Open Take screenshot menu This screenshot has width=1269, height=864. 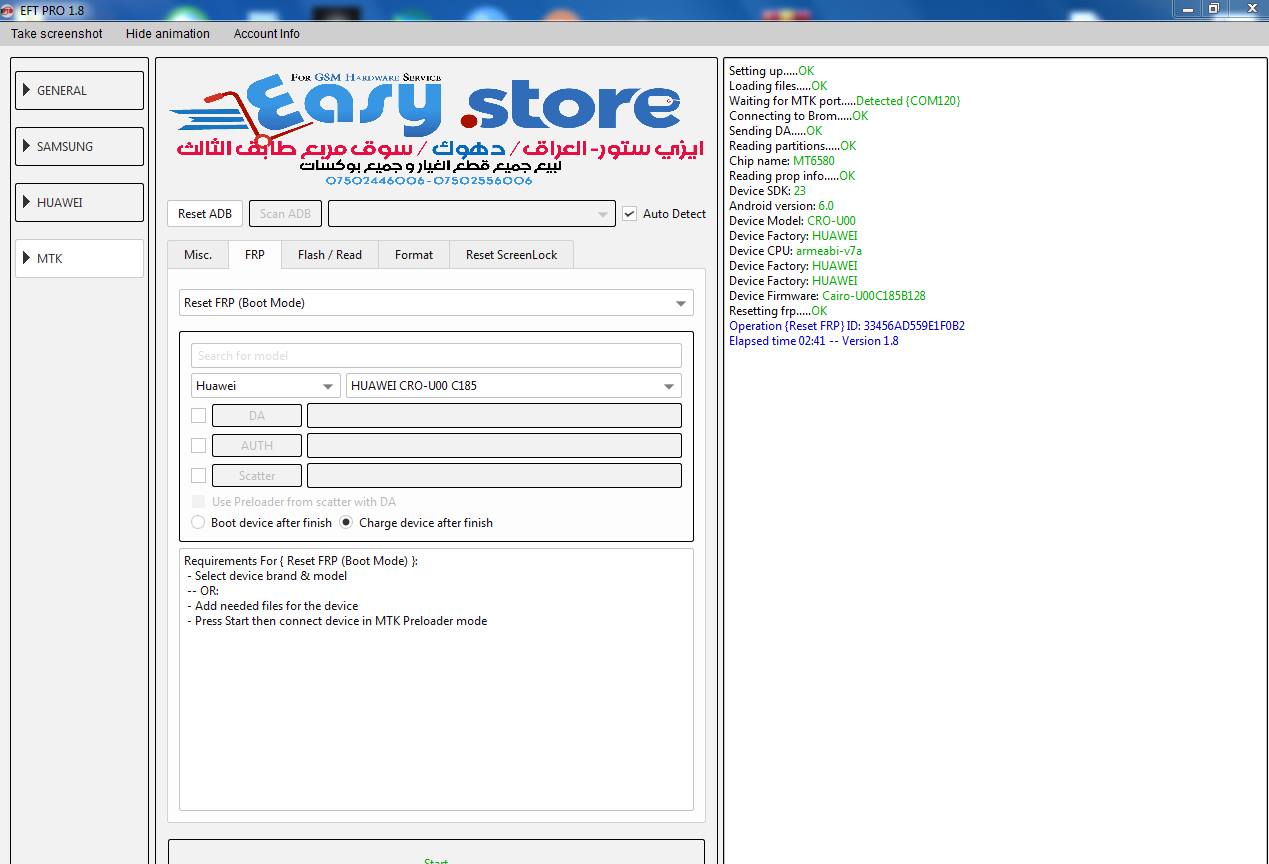pyautogui.click(x=57, y=33)
